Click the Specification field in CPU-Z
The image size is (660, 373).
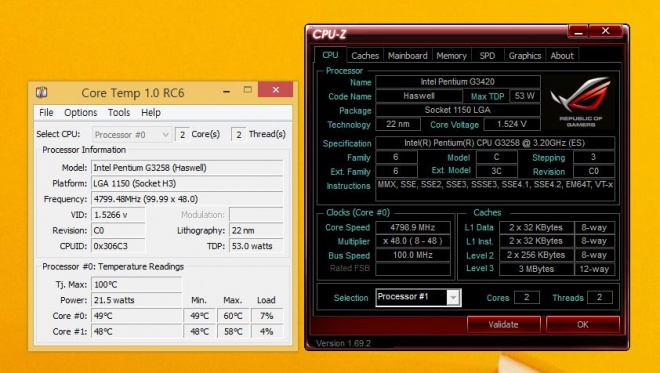[x=495, y=143]
